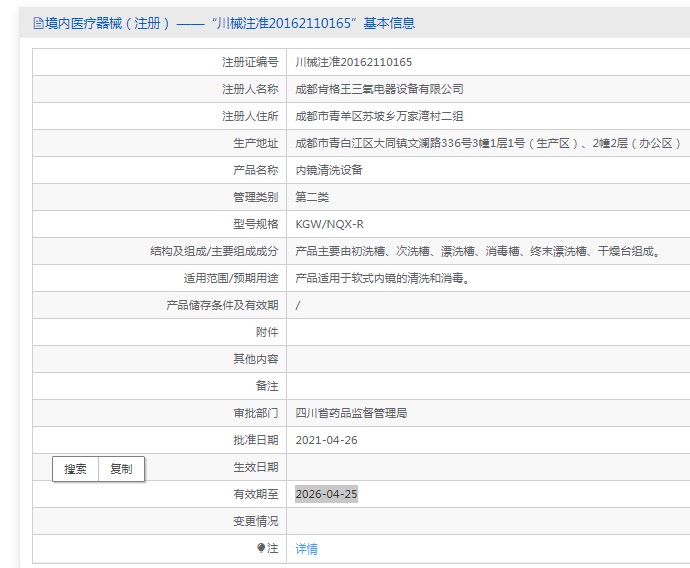Click the 审批部门 row label
Viewport: 690px width, 568px height.
pyautogui.click(x=256, y=413)
